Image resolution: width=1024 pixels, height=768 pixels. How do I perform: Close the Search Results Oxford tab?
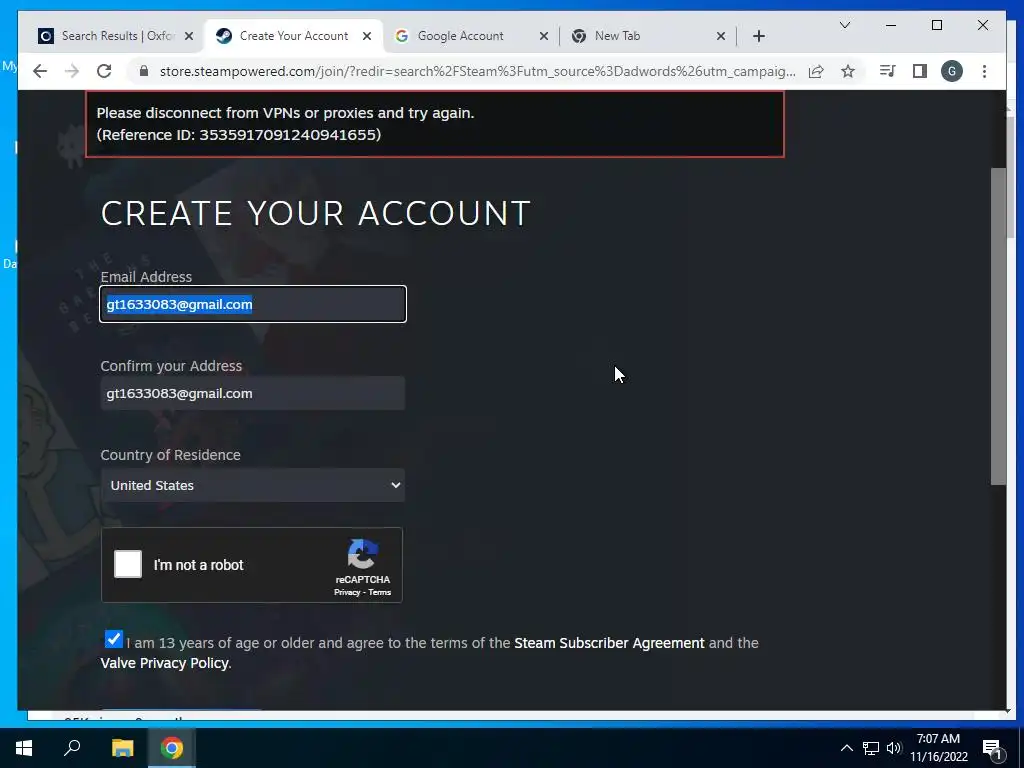189,36
